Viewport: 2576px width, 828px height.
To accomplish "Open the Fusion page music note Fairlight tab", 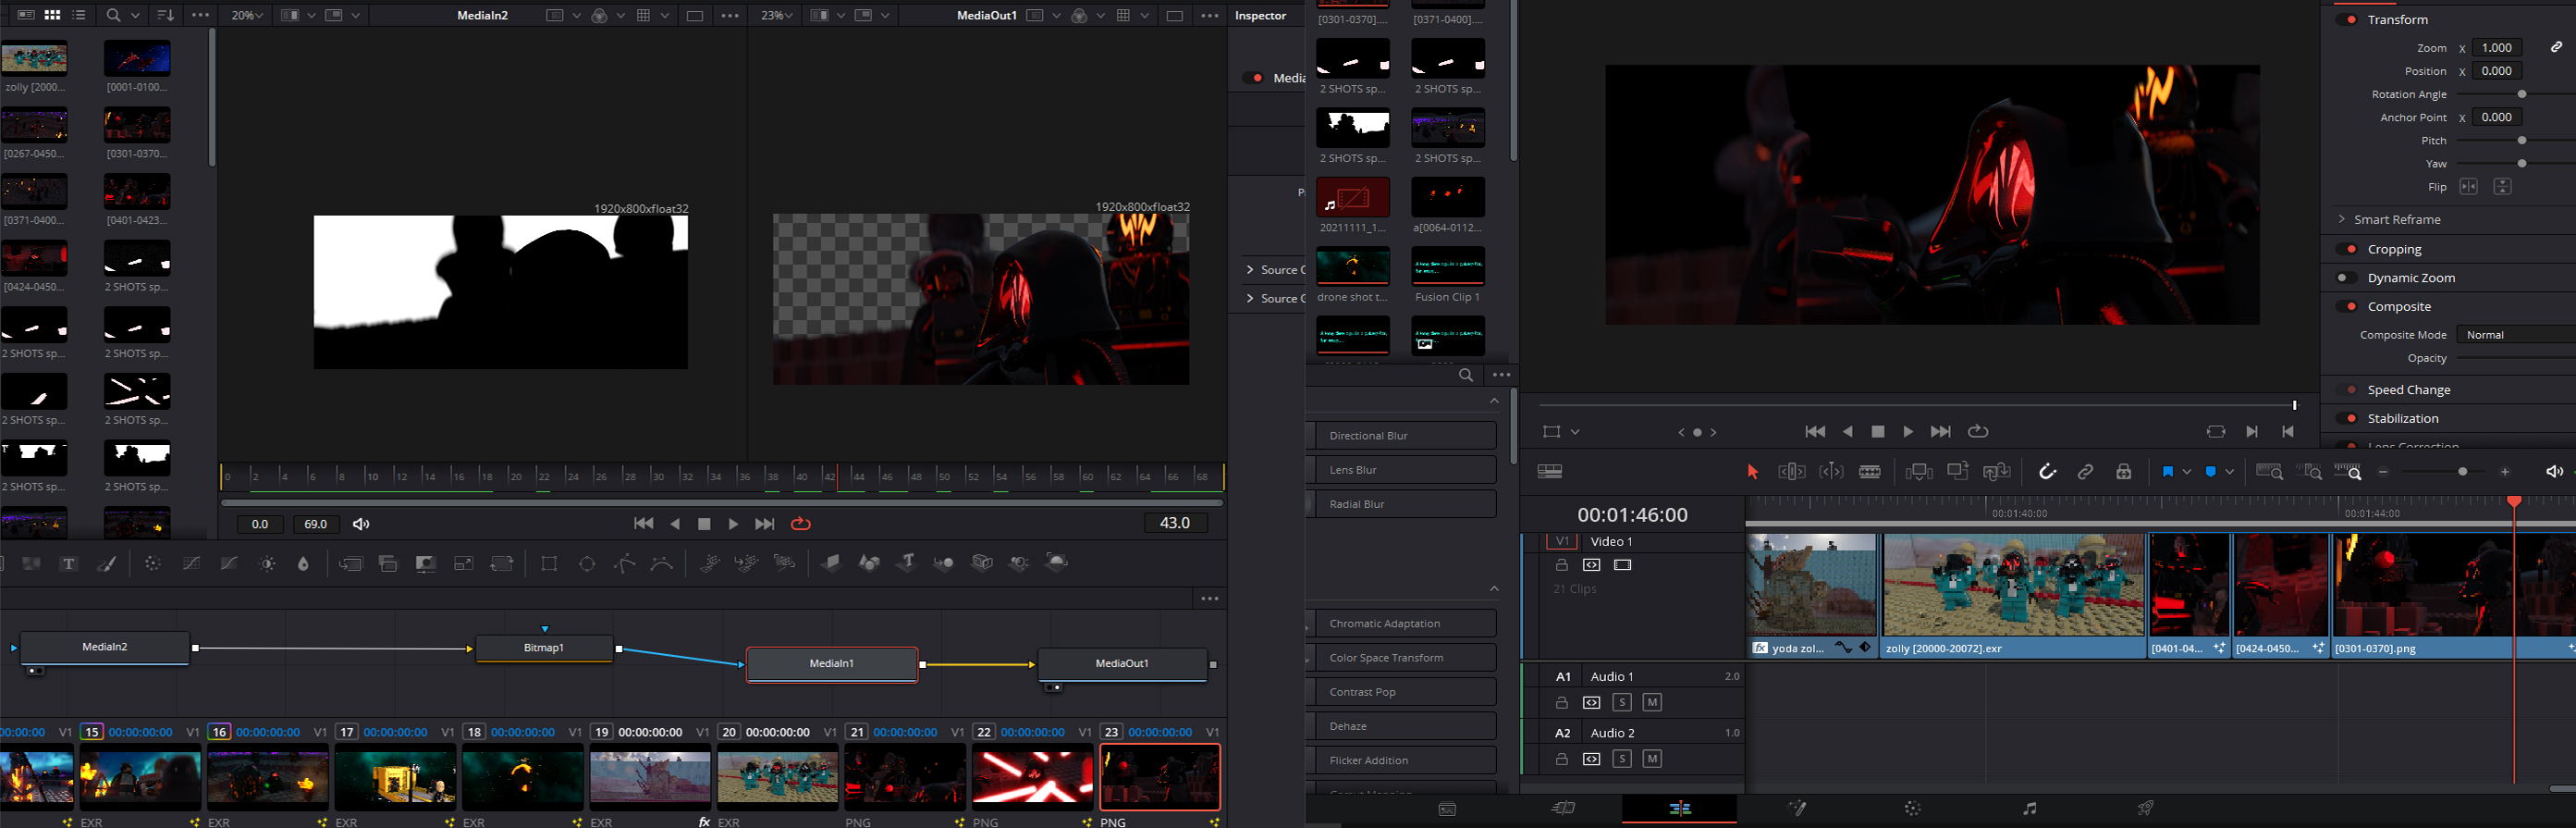I will pyautogui.click(x=2029, y=808).
